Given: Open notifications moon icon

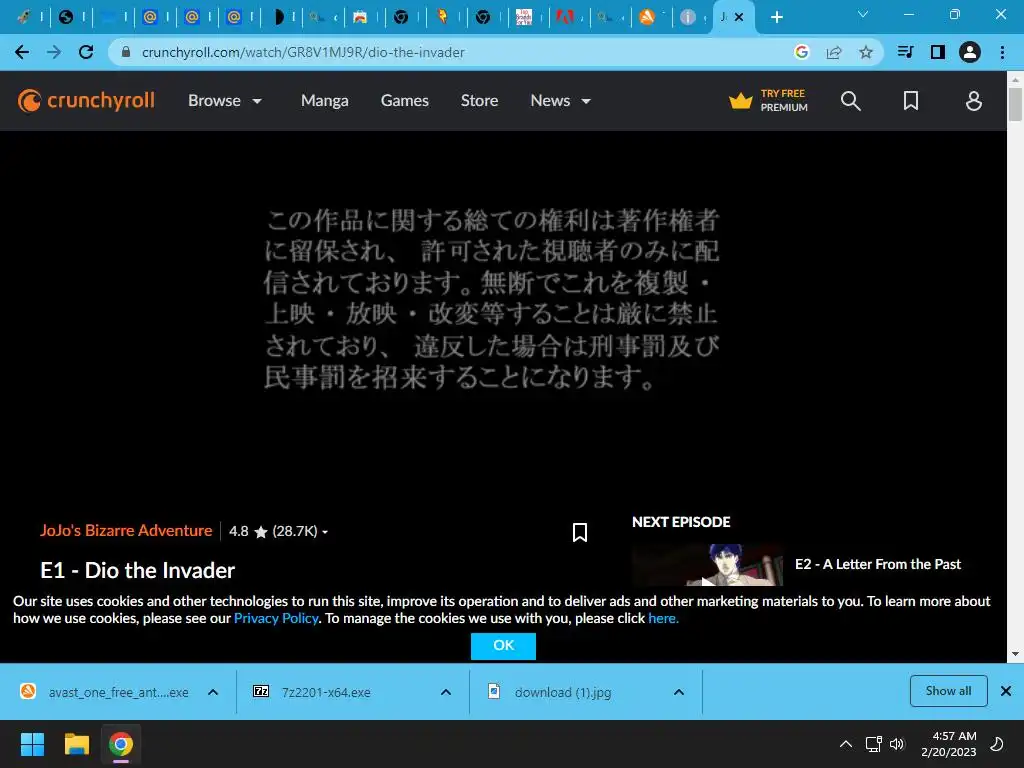Looking at the screenshot, I should point(997,744).
